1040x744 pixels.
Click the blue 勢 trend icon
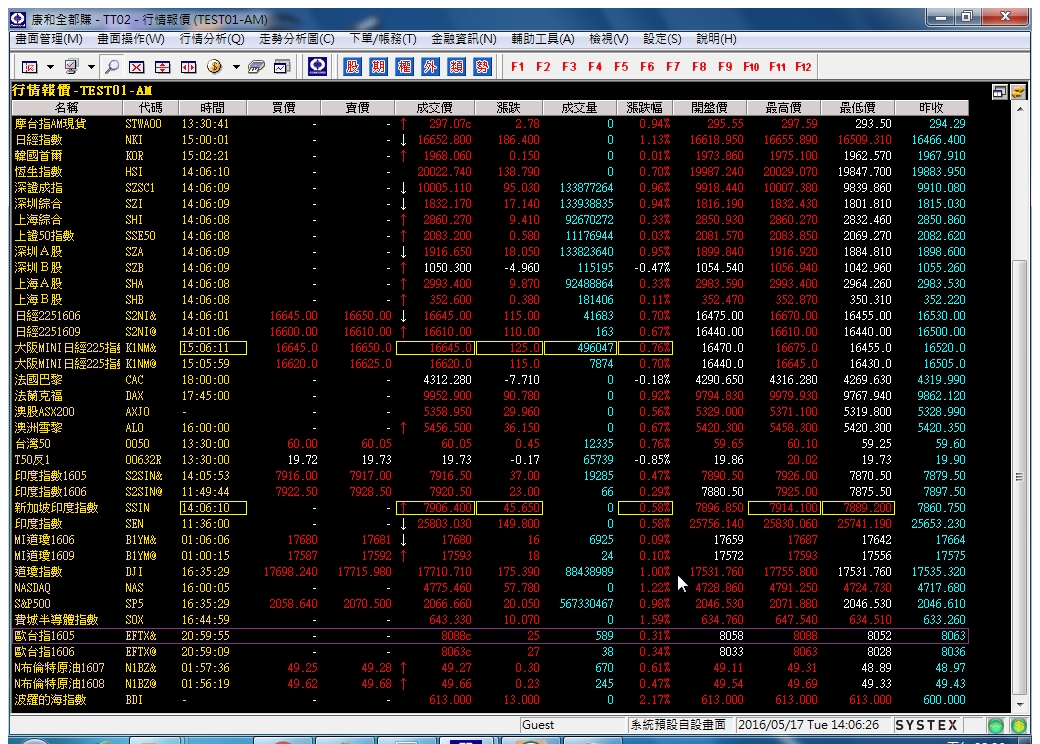pyautogui.click(x=482, y=66)
